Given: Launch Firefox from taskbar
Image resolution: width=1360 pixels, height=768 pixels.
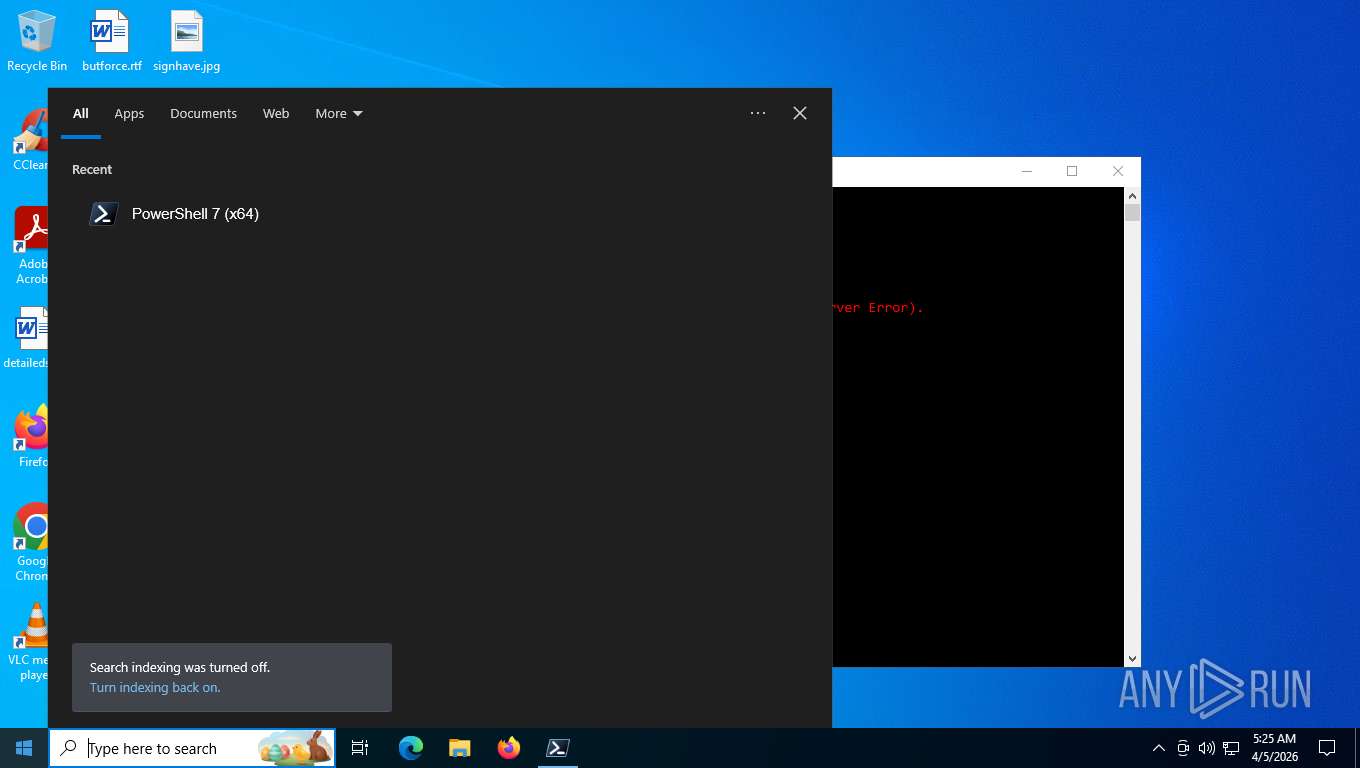Looking at the screenshot, I should pyautogui.click(x=509, y=748).
